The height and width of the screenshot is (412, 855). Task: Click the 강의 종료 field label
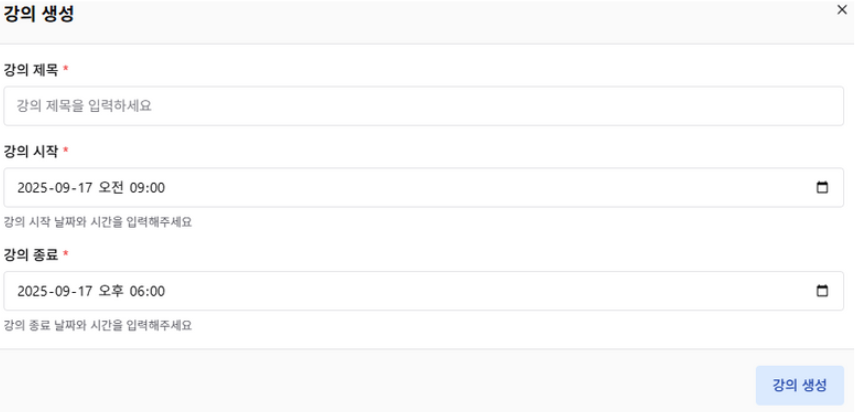(x=31, y=255)
